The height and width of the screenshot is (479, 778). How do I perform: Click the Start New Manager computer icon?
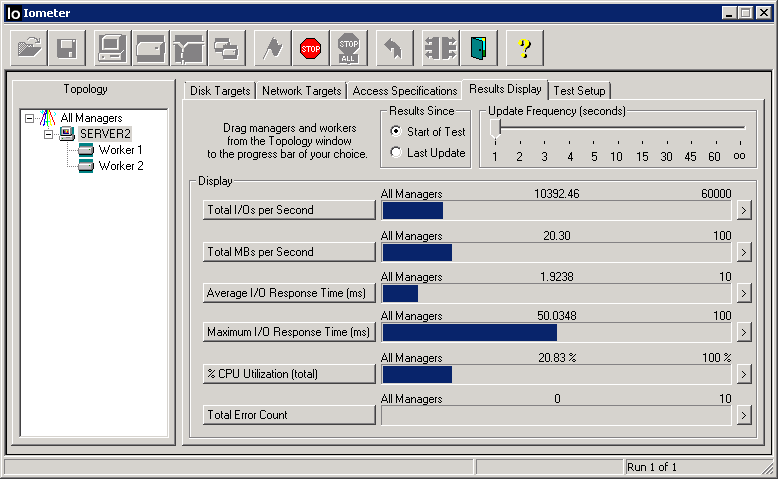[x=112, y=47]
